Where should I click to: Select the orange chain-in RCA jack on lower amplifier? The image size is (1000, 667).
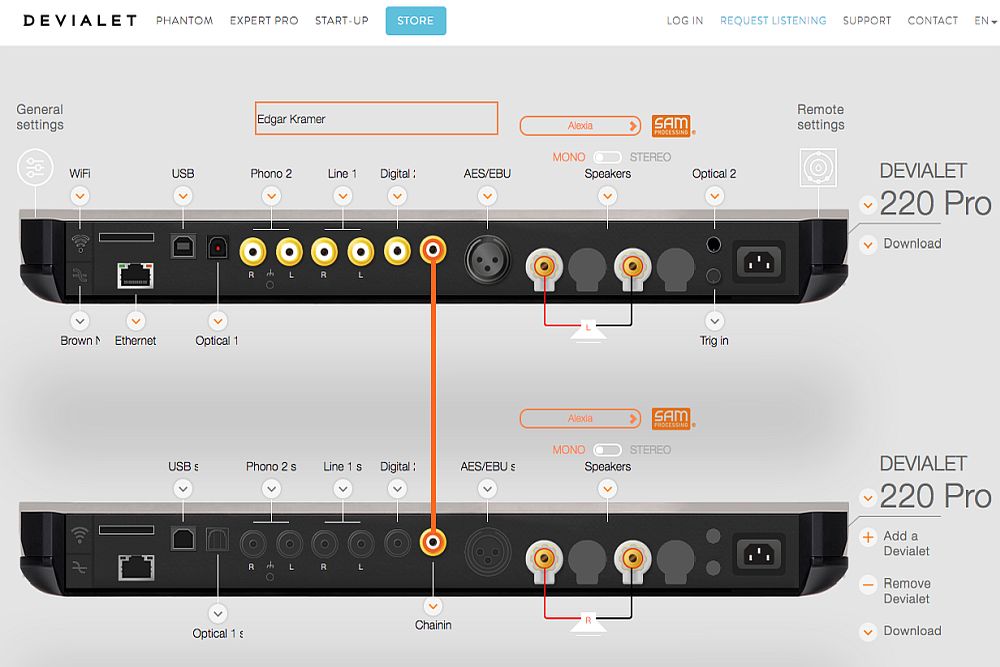point(433,543)
